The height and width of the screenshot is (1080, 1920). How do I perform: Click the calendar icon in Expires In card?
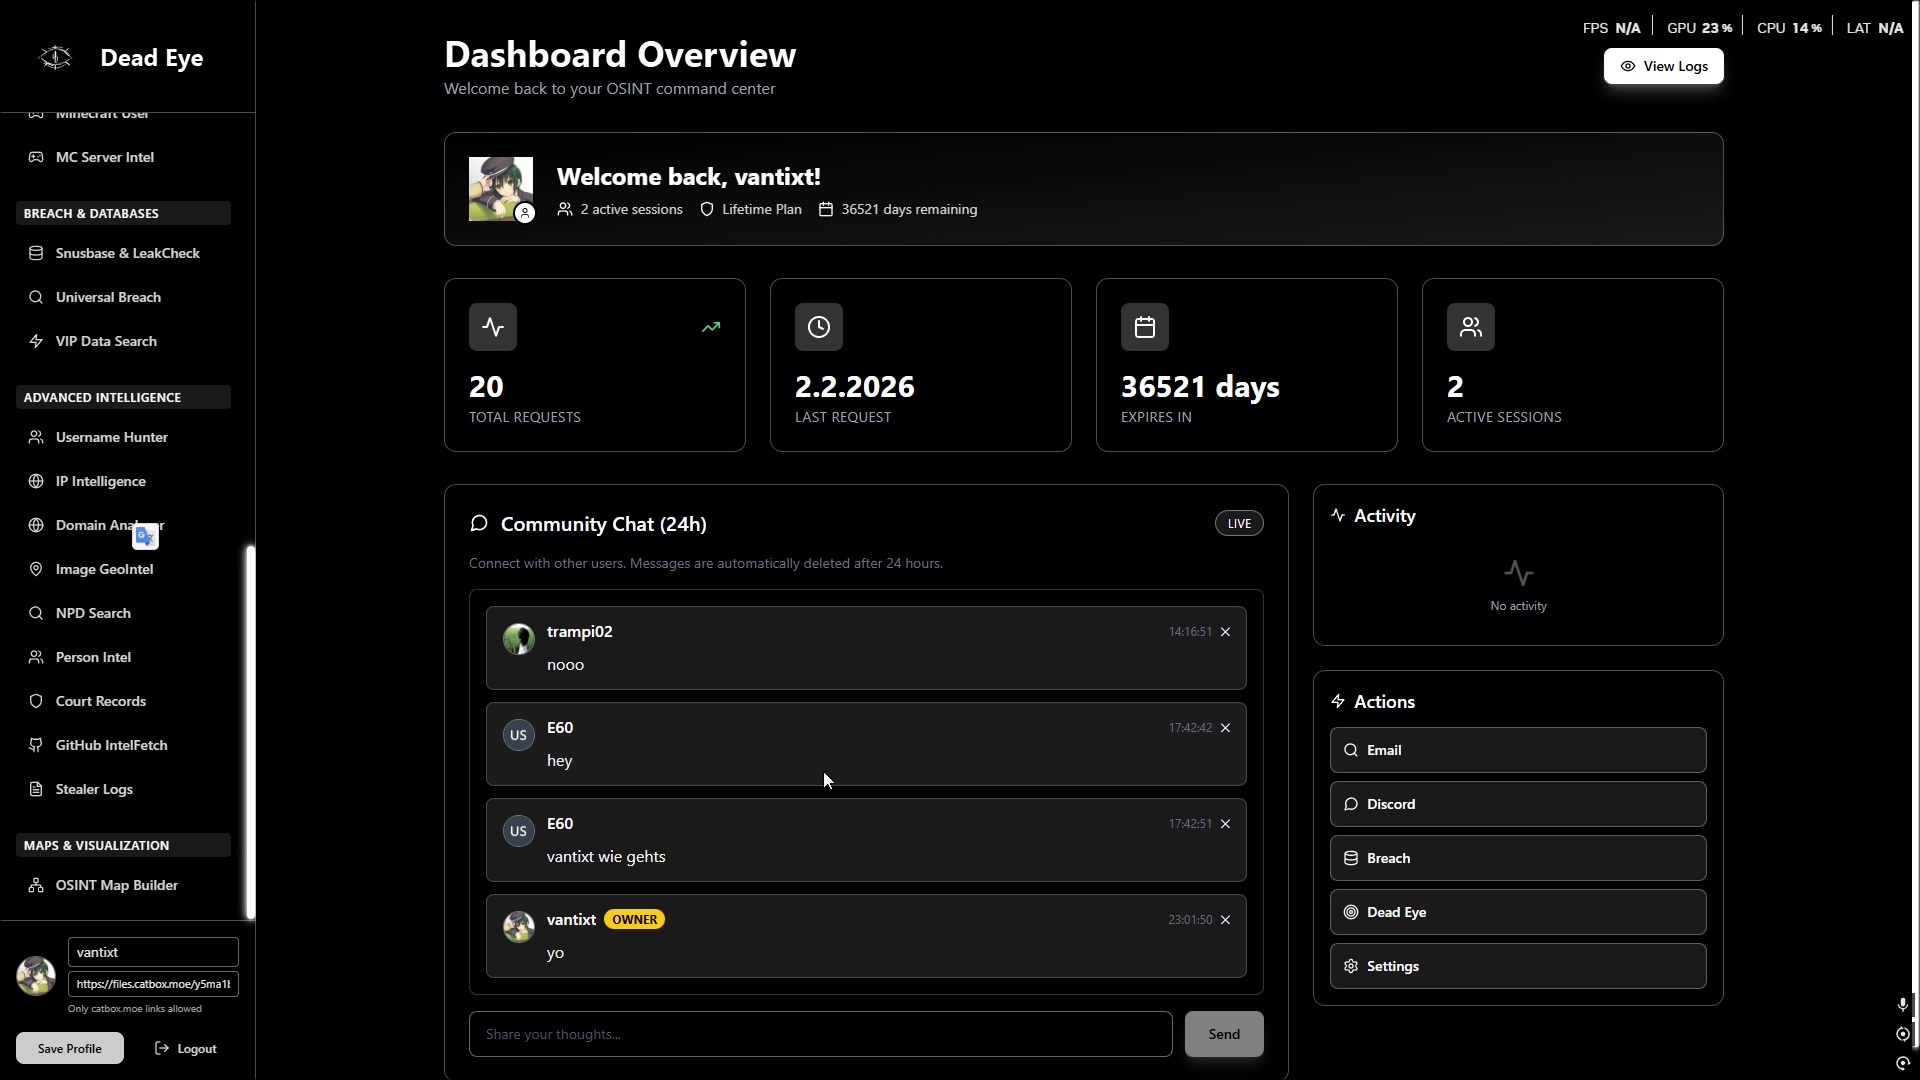1145,327
